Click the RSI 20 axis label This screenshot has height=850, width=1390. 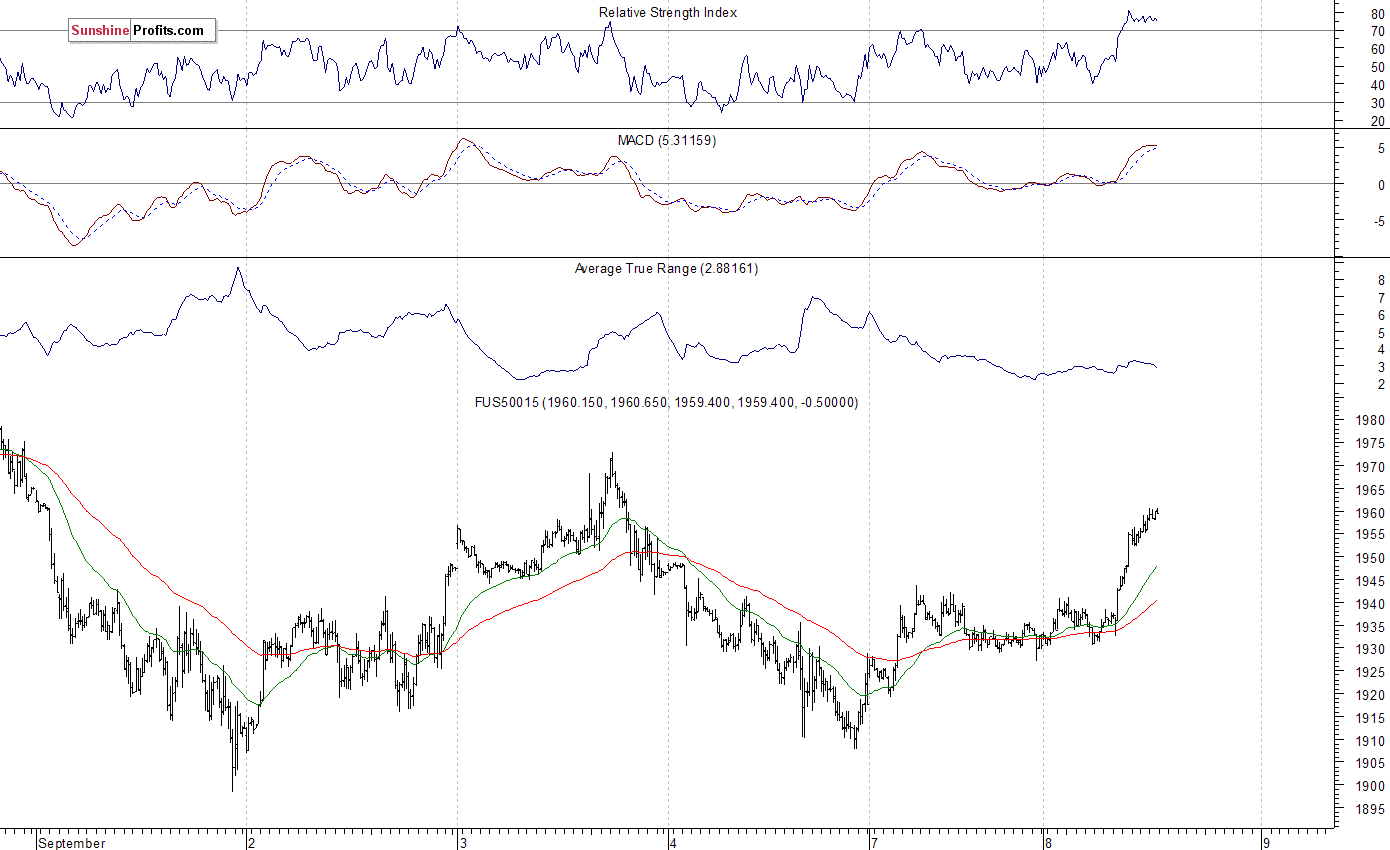[x=1378, y=121]
